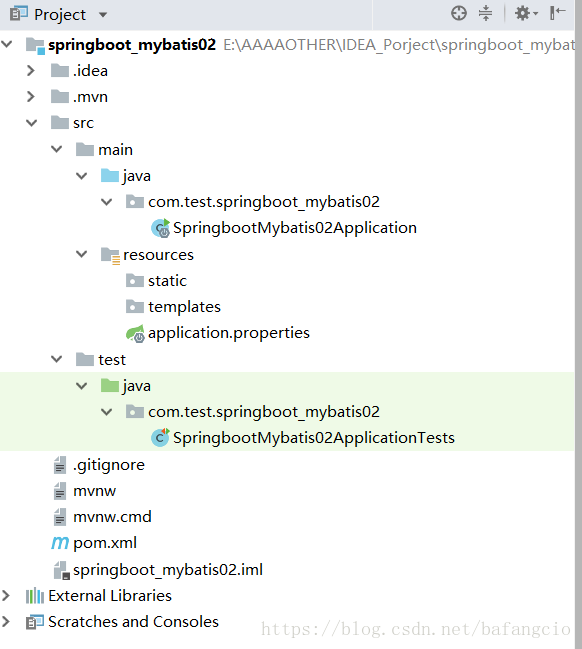
Task: Collapse main com.test.springboot_mybatis02 package chevron
Action: (107, 202)
